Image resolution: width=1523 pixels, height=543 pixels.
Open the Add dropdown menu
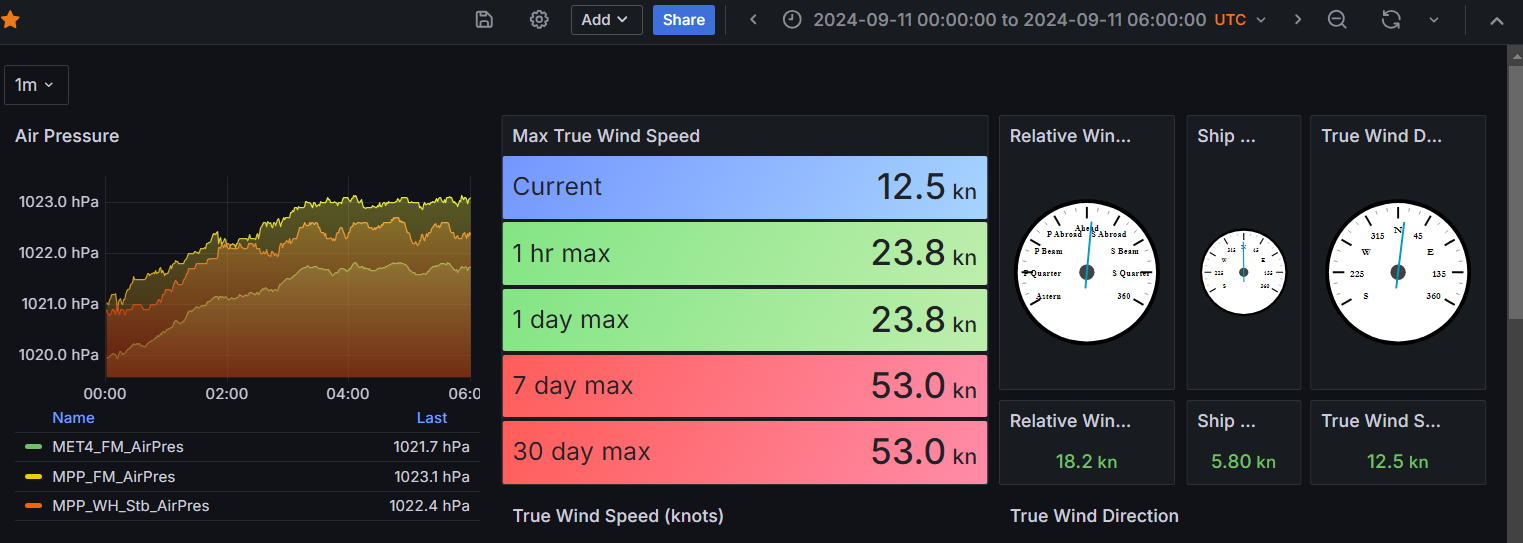tap(606, 19)
